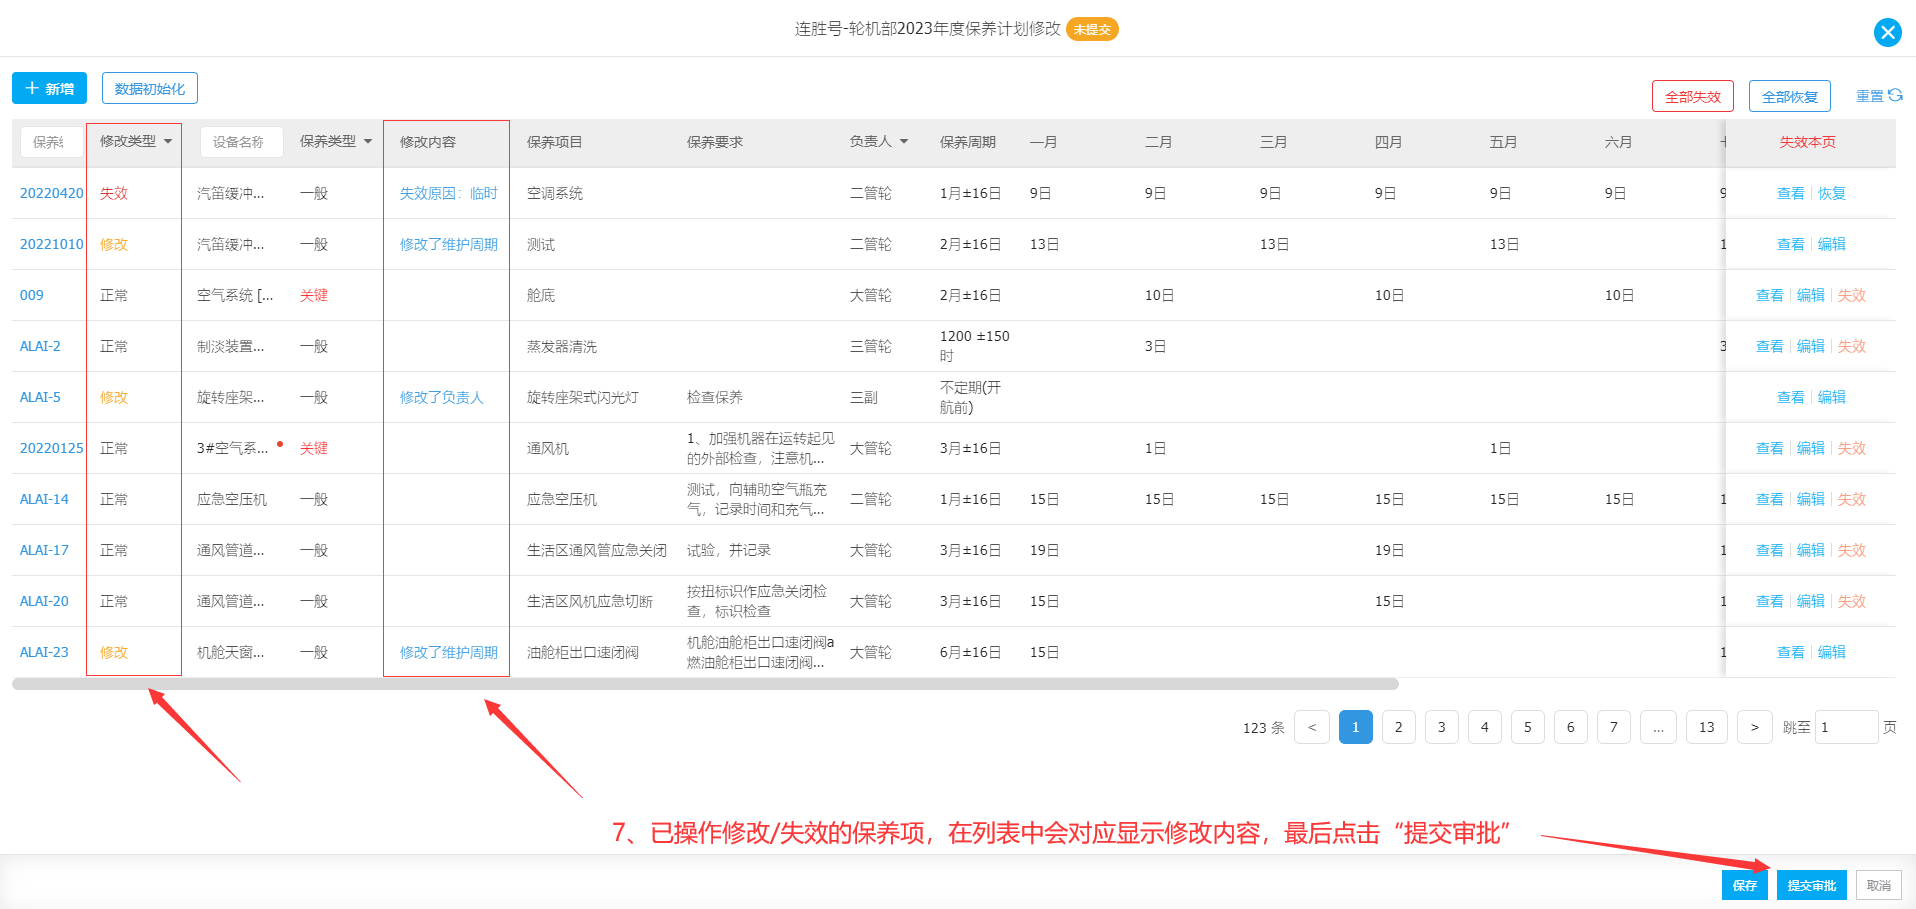Open maintenance item ALAI-14

44,499
